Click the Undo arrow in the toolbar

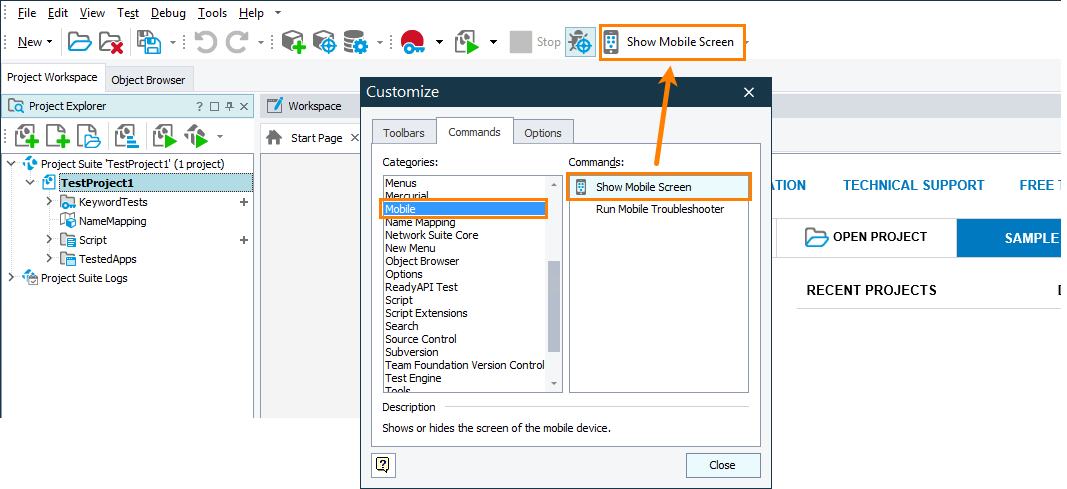click(205, 42)
